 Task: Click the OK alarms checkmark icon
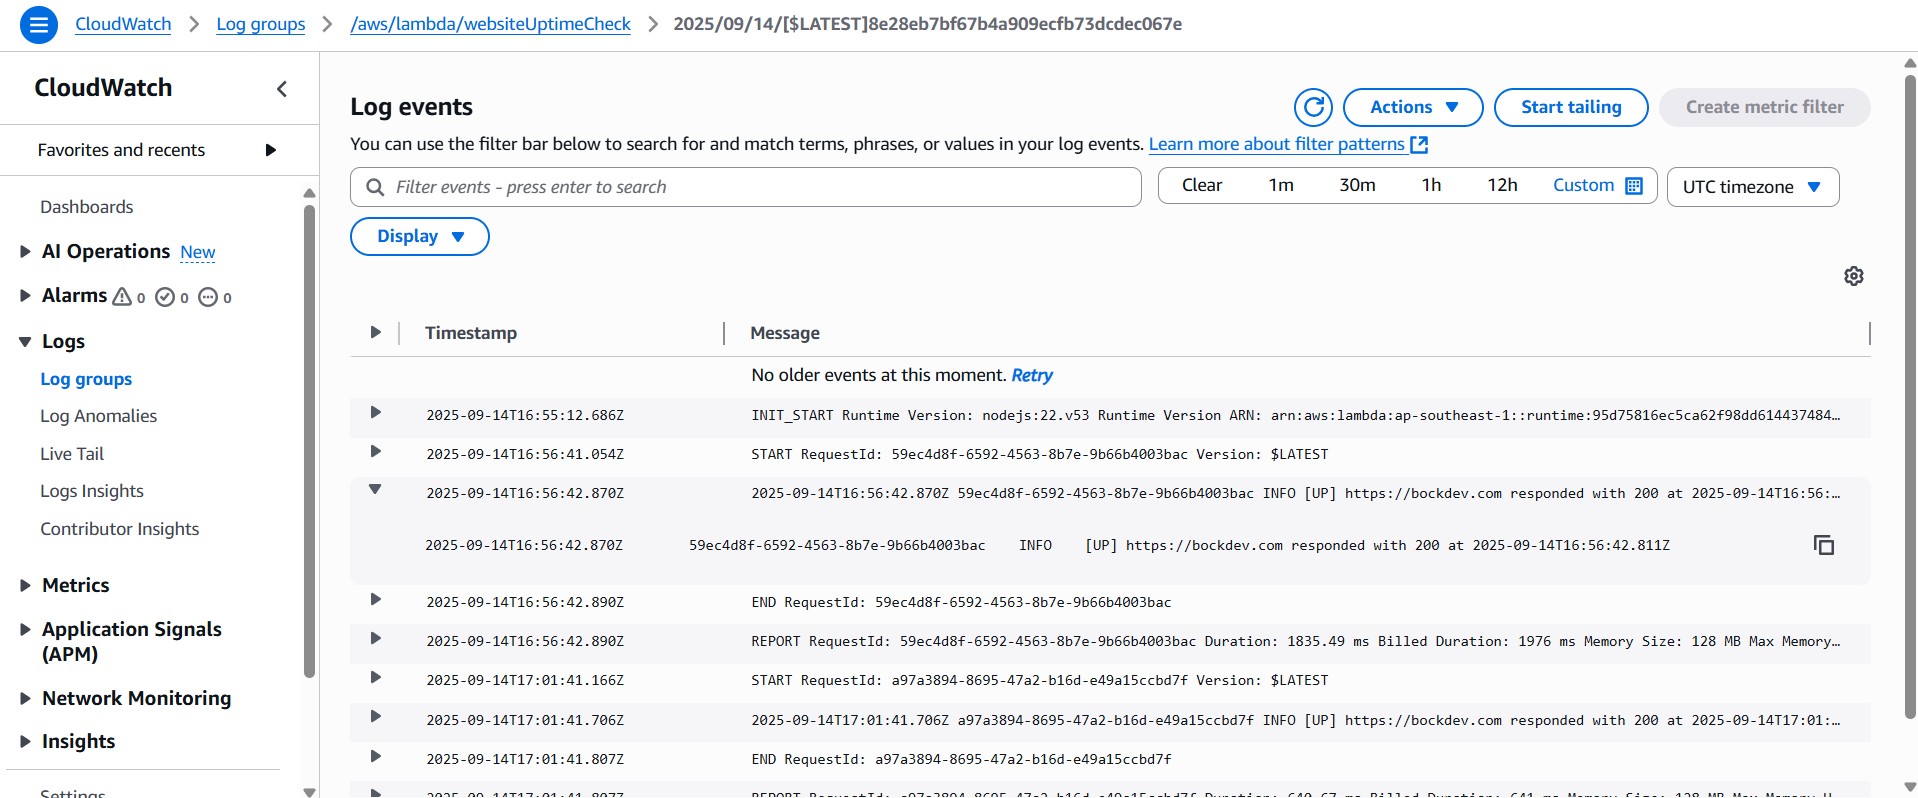(x=166, y=297)
